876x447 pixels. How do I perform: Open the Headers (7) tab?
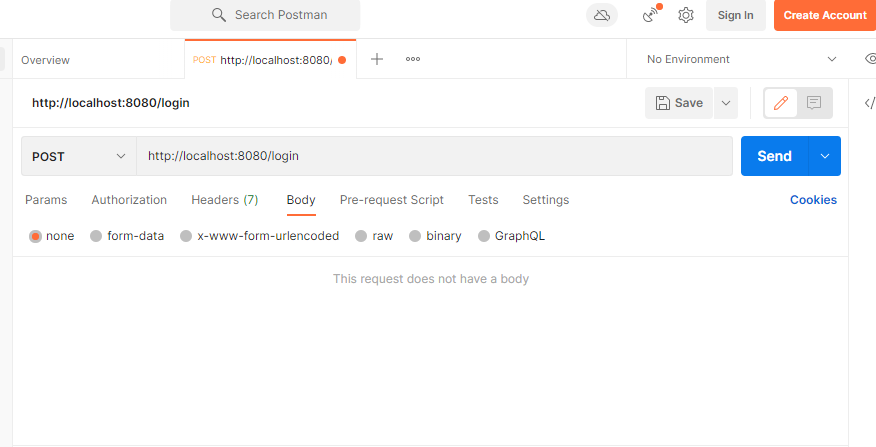pos(225,200)
